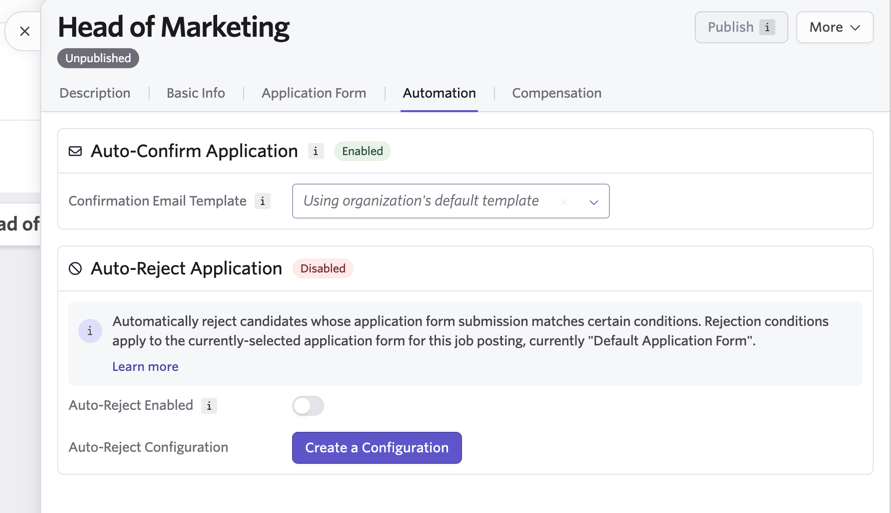The height and width of the screenshot is (513, 891).
Task: View the Compensation tab
Action: pyautogui.click(x=556, y=93)
